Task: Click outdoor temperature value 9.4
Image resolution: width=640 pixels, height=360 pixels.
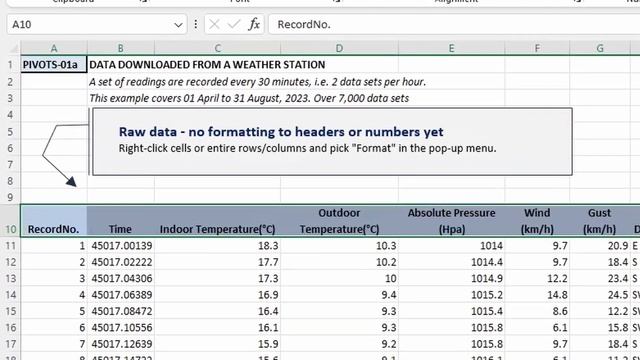Action: coord(339,295)
